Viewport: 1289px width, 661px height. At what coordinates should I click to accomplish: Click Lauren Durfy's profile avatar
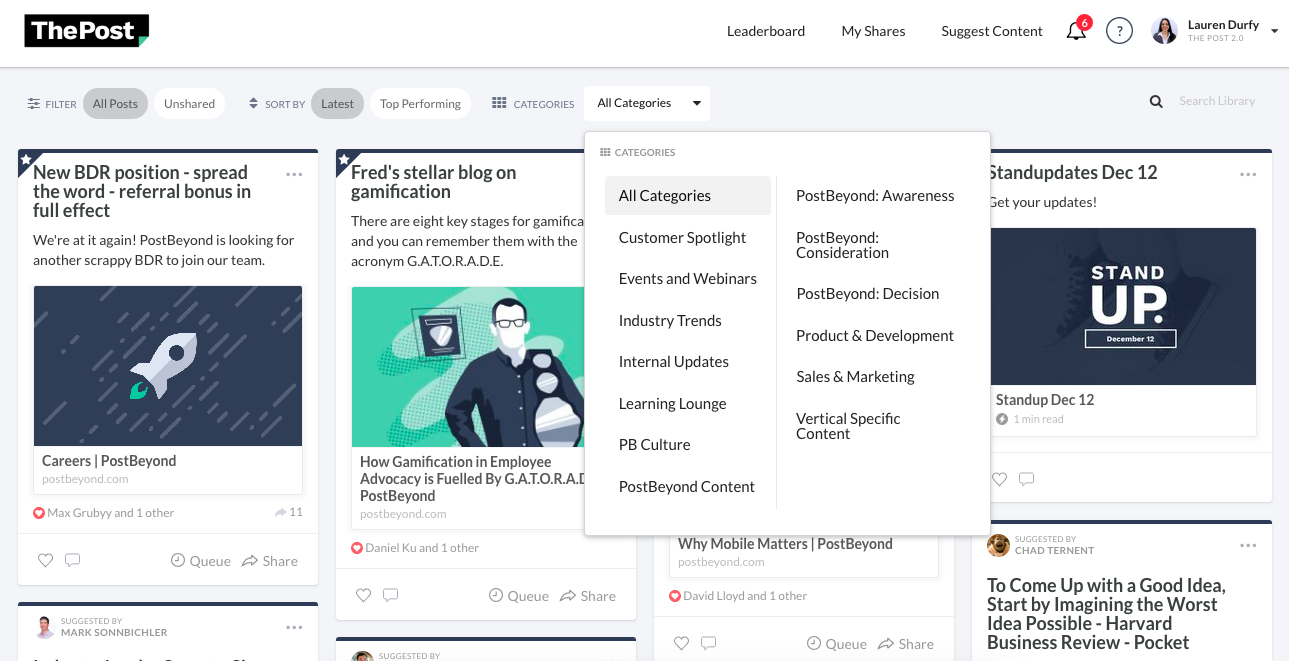tap(1164, 31)
